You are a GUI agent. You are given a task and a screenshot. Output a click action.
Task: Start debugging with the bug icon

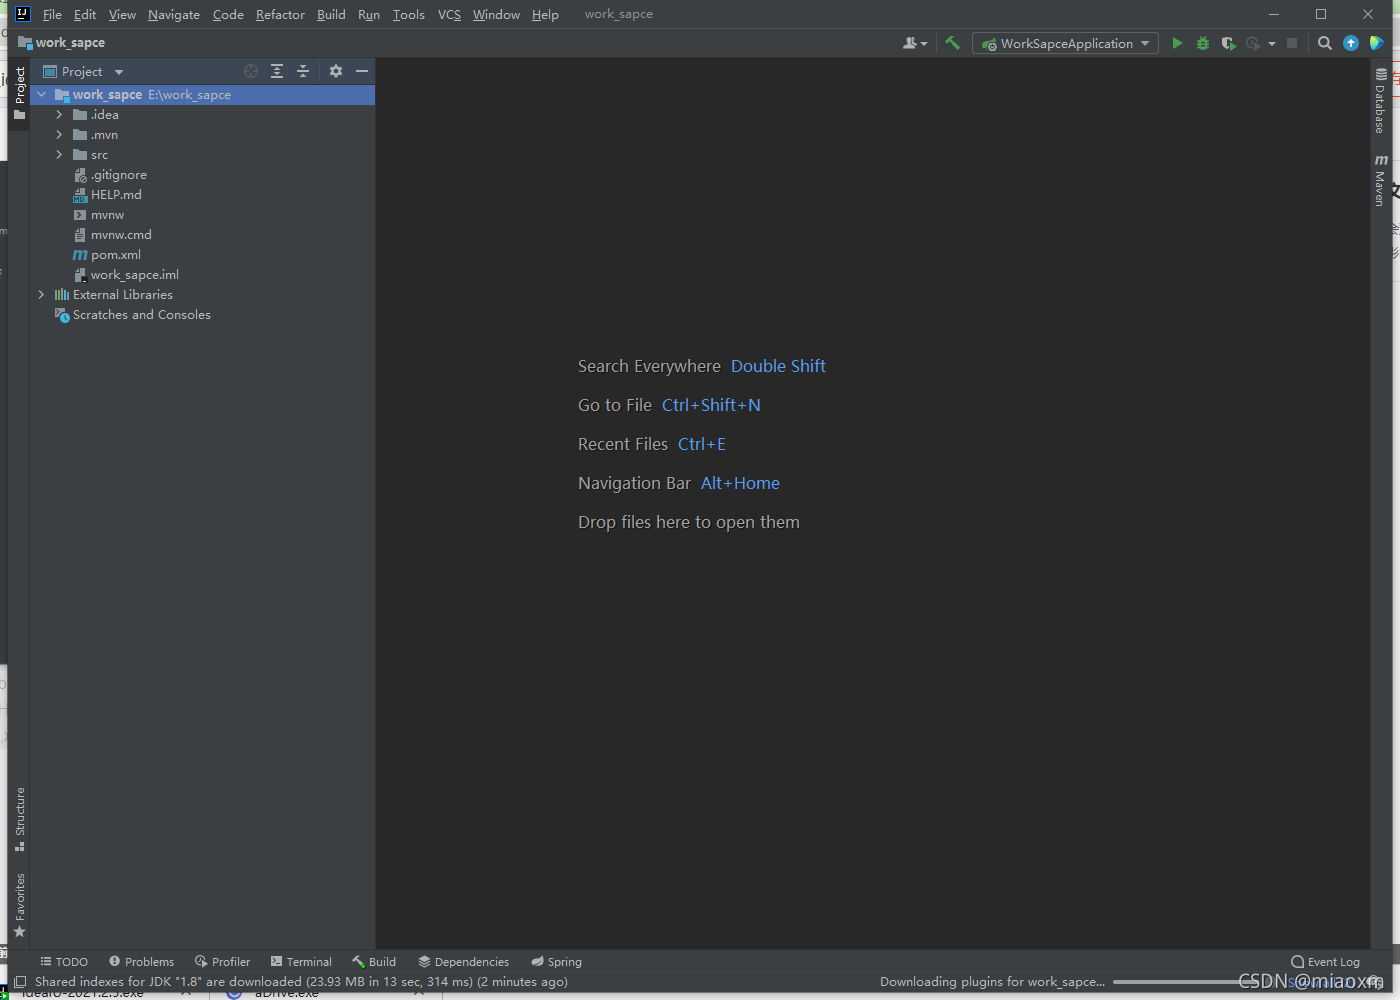pyautogui.click(x=1203, y=43)
